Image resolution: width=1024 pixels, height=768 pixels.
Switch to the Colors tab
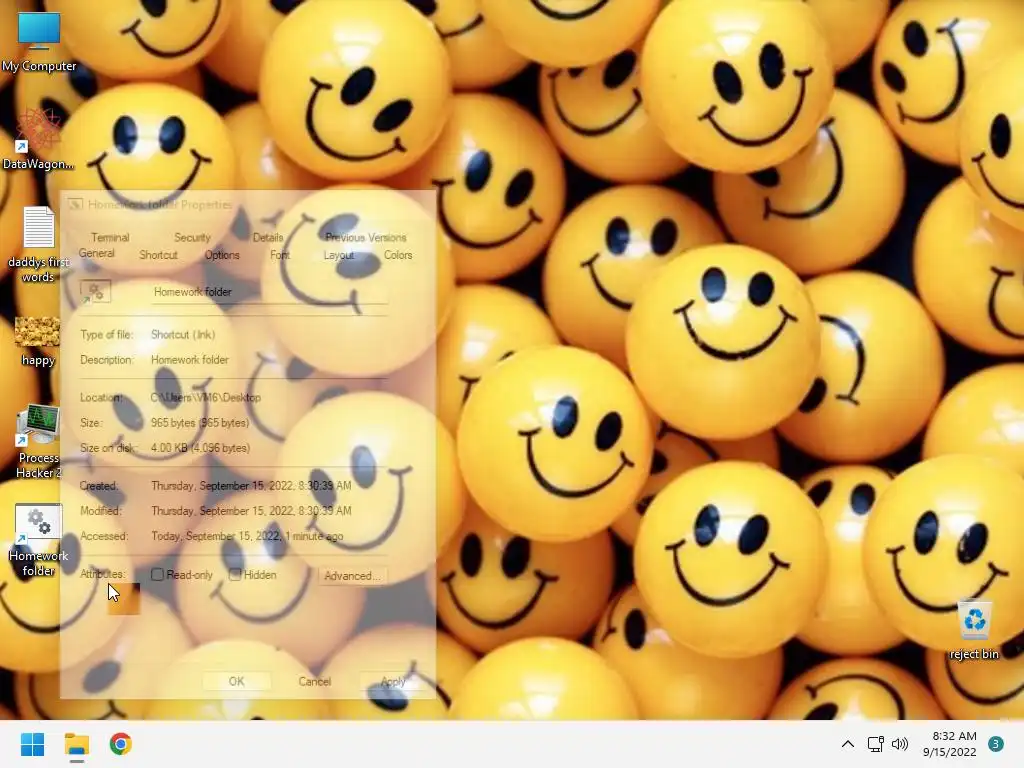(398, 255)
